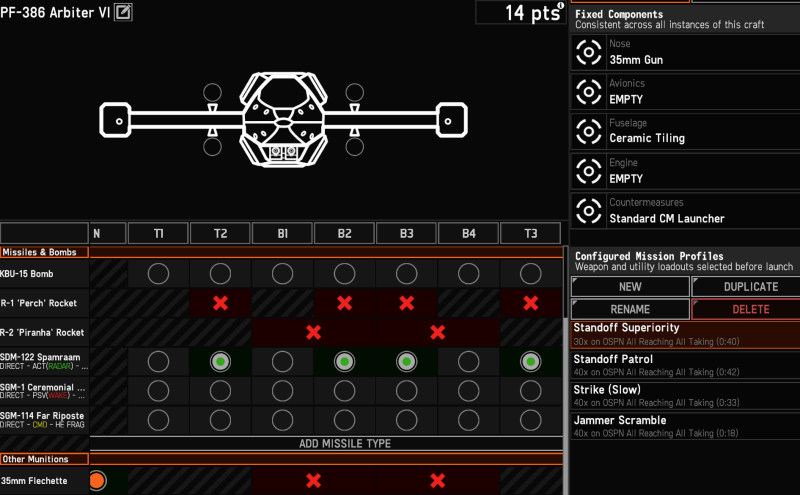Click red X for Perch Rocket at B3
800x495 pixels.
[407, 303]
